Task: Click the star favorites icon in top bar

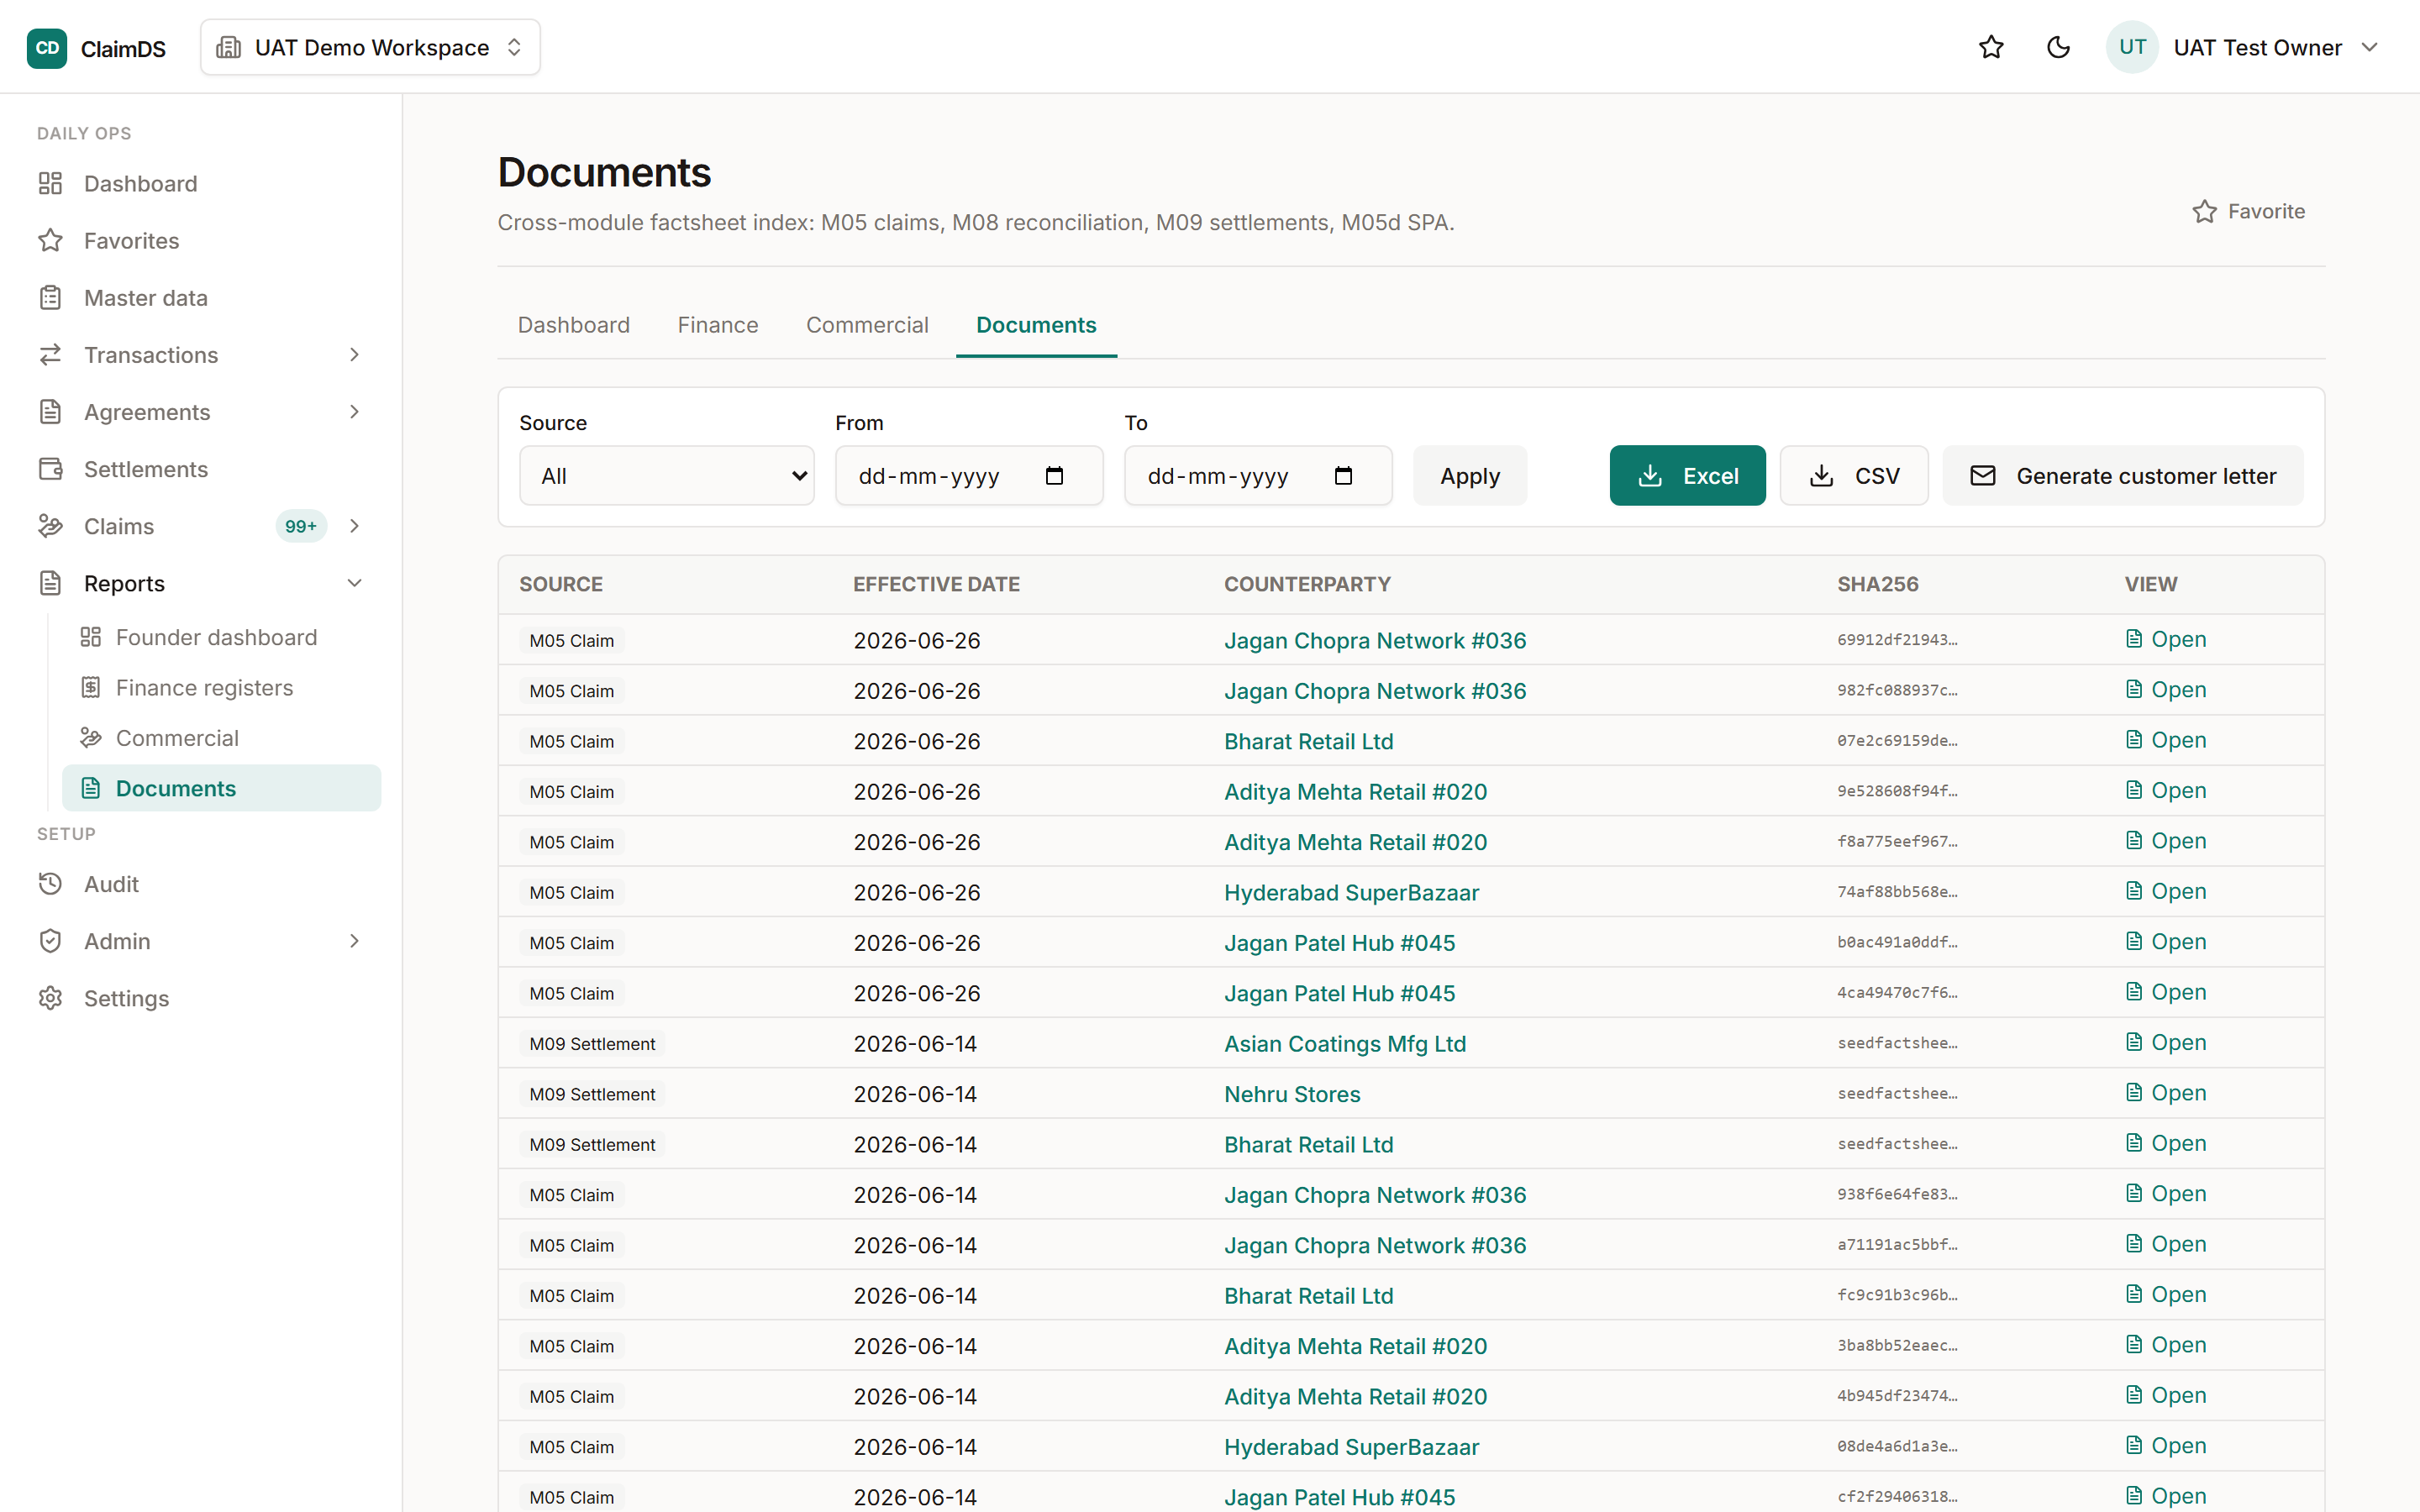Action: coord(1991,47)
